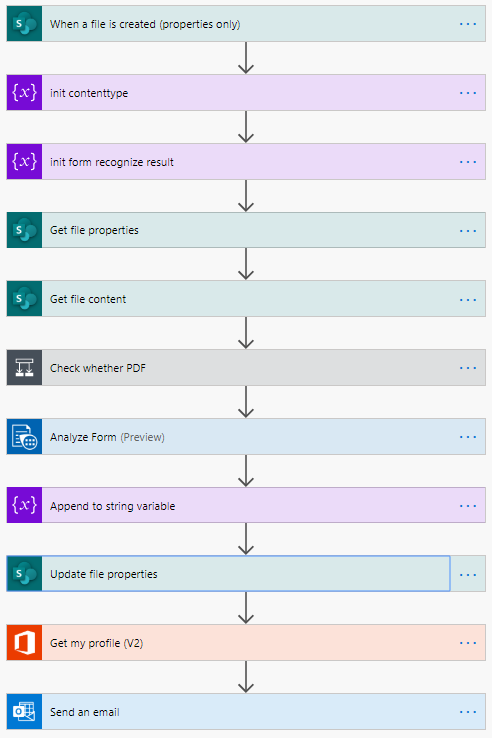Click the Outlook icon on Send an email
Viewport: 492px width, 738px height.
[24, 712]
